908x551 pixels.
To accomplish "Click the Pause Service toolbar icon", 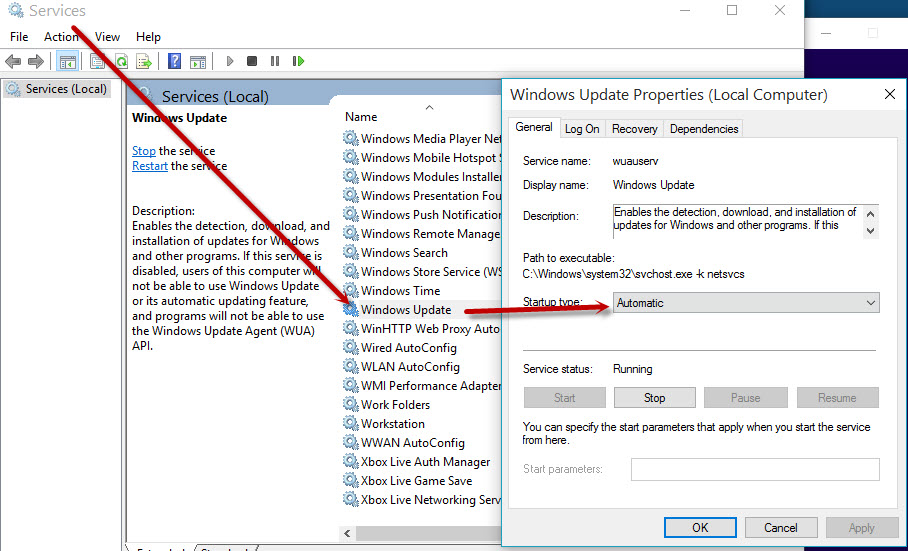I will 275,61.
